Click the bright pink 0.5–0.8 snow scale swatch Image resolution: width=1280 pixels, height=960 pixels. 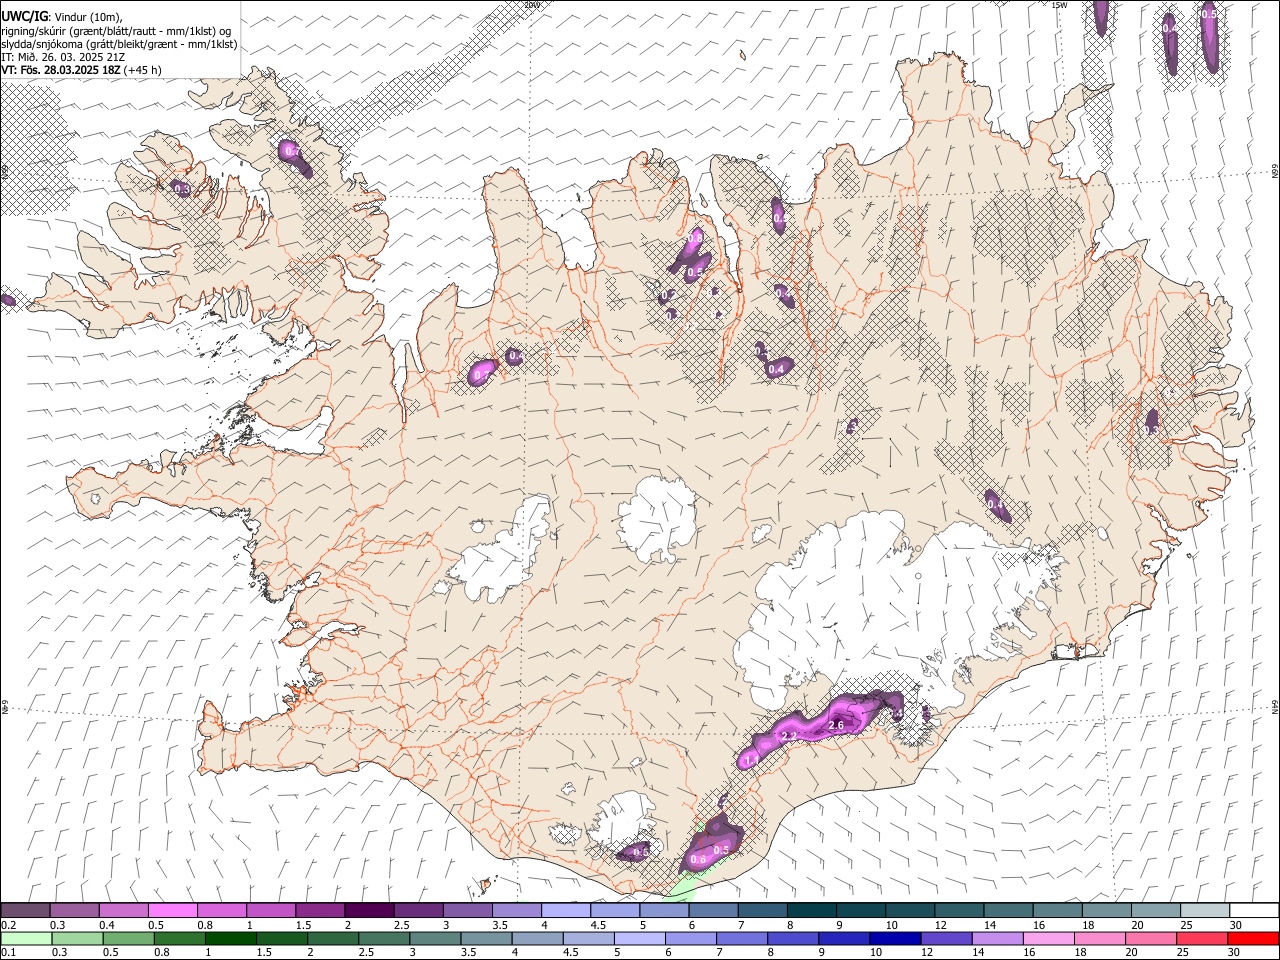click(x=172, y=911)
